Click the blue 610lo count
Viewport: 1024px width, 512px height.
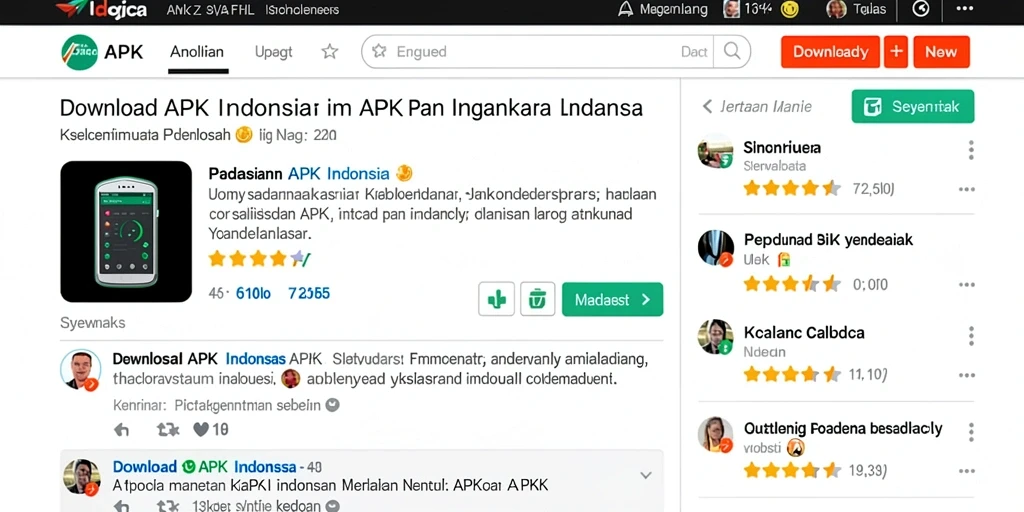tap(253, 293)
